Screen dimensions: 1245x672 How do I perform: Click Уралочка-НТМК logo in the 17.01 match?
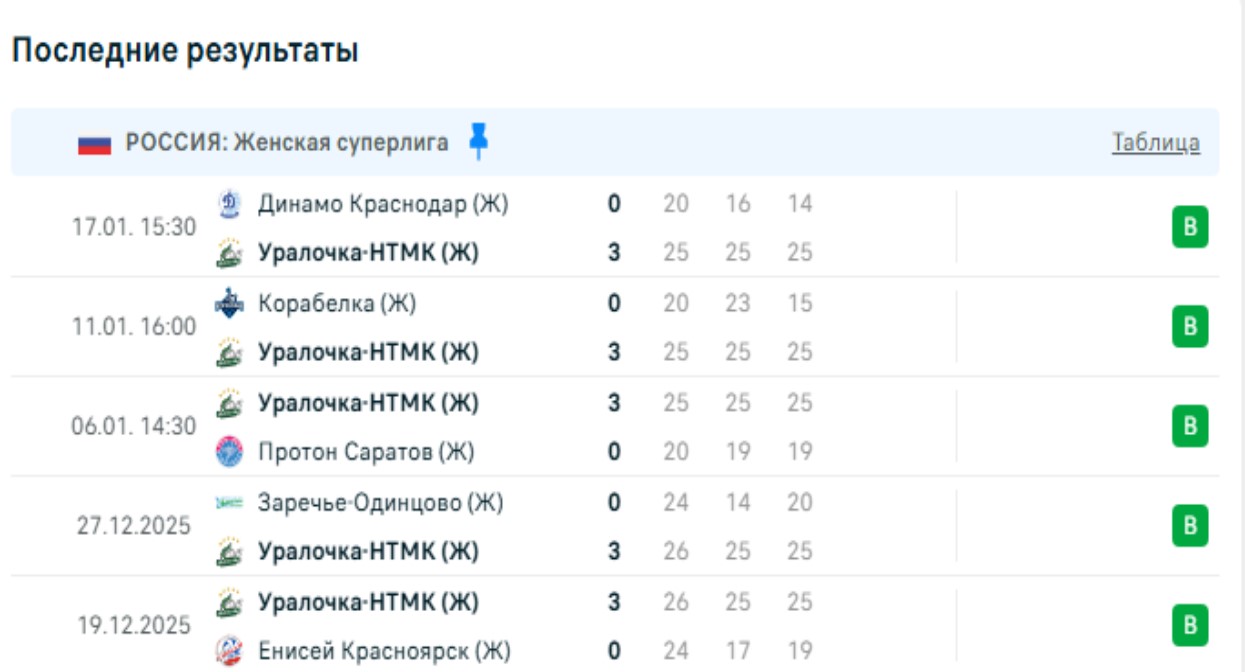[x=229, y=254]
